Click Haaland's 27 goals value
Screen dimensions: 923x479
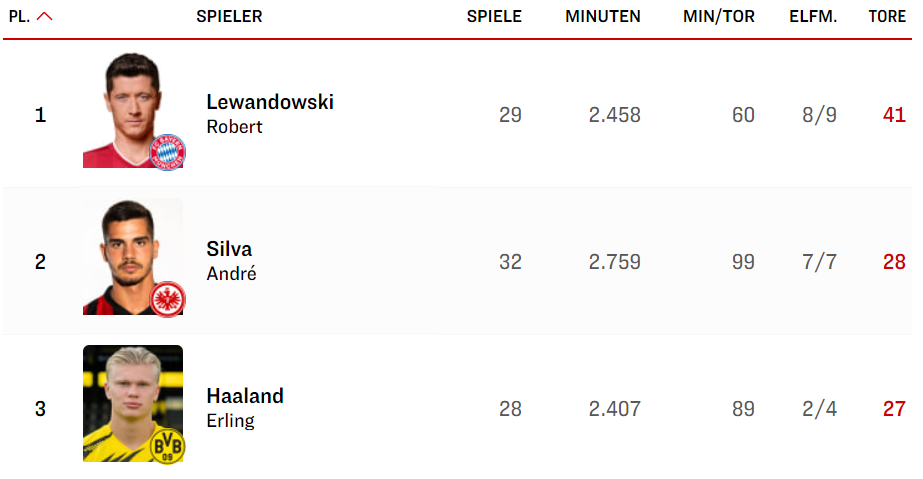tap(894, 409)
